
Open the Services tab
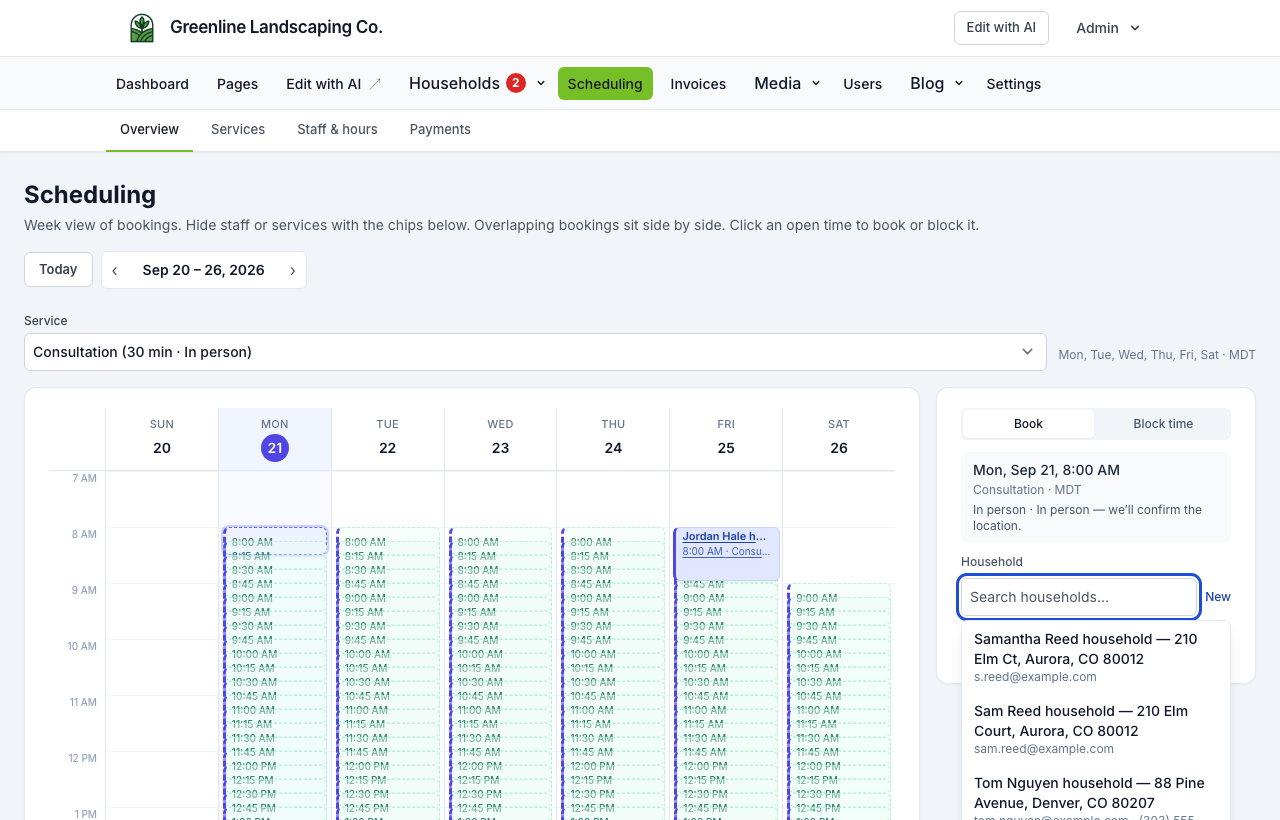tap(238, 130)
